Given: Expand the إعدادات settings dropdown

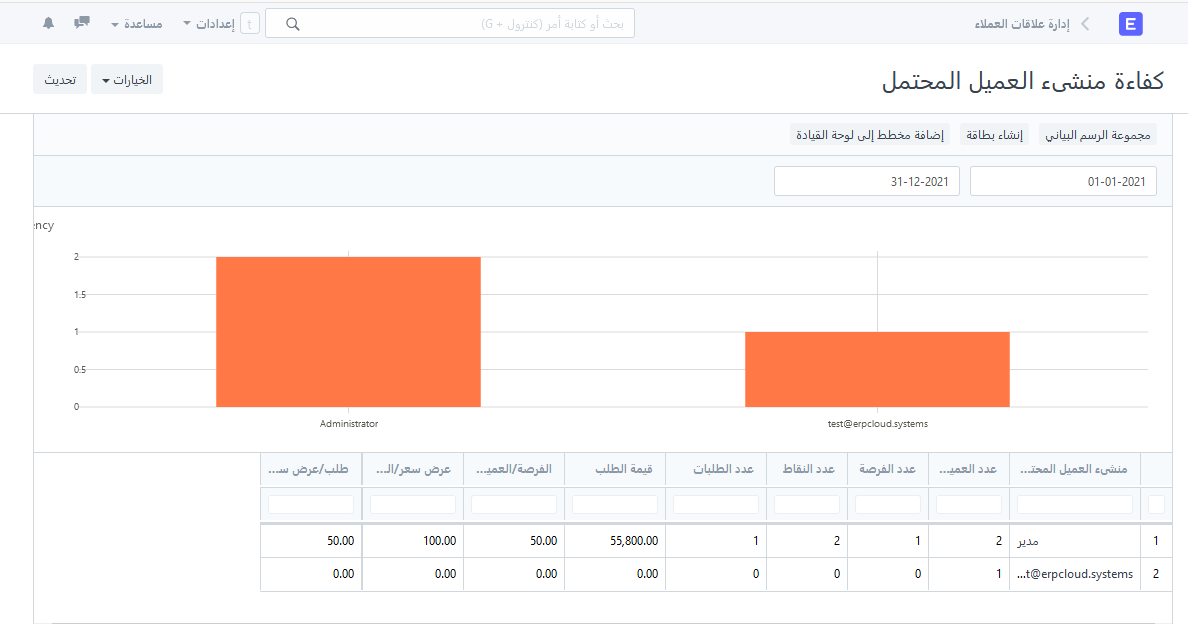Looking at the screenshot, I should 209,24.
